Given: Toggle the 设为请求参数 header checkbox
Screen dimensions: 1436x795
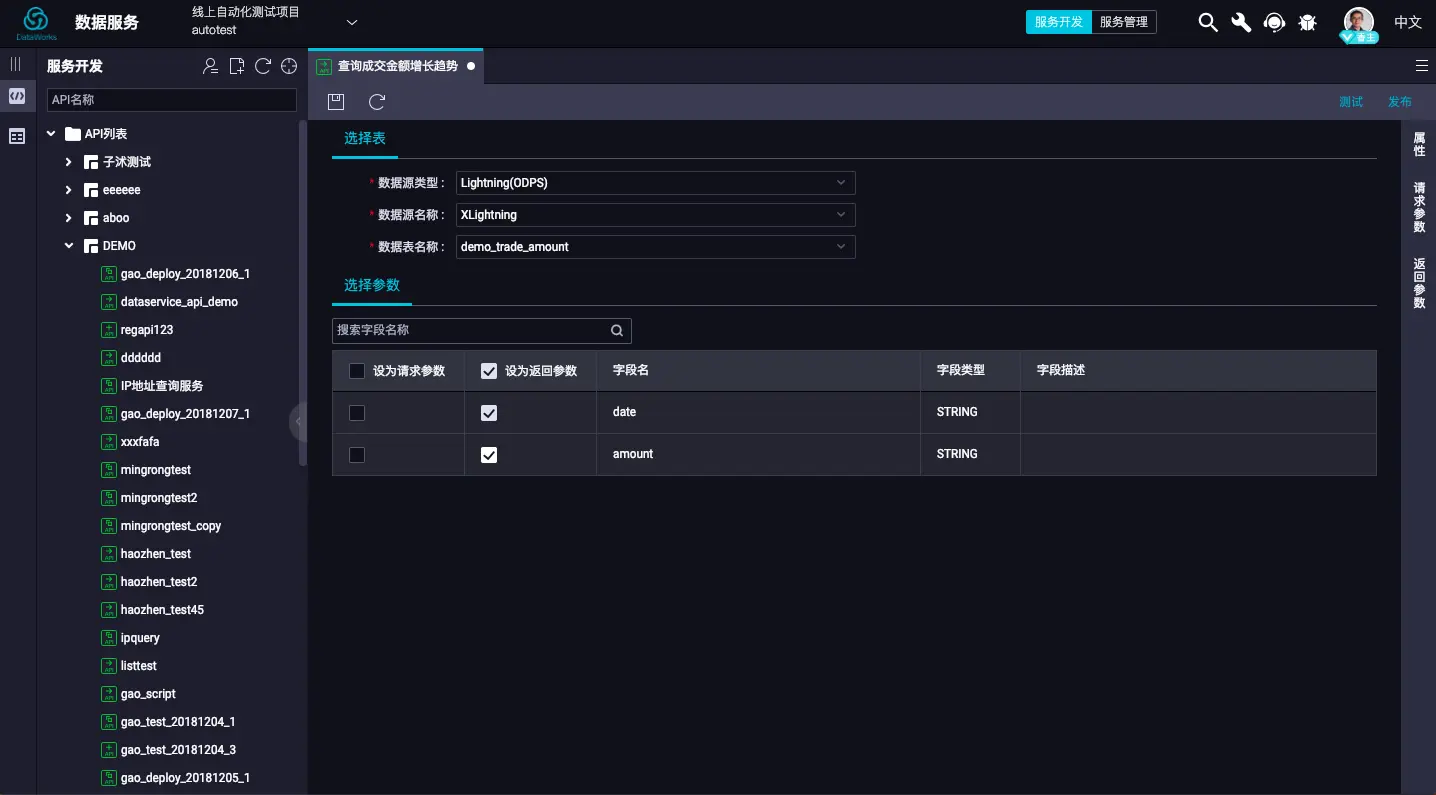Looking at the screenshot, I should tap(357, 371).
